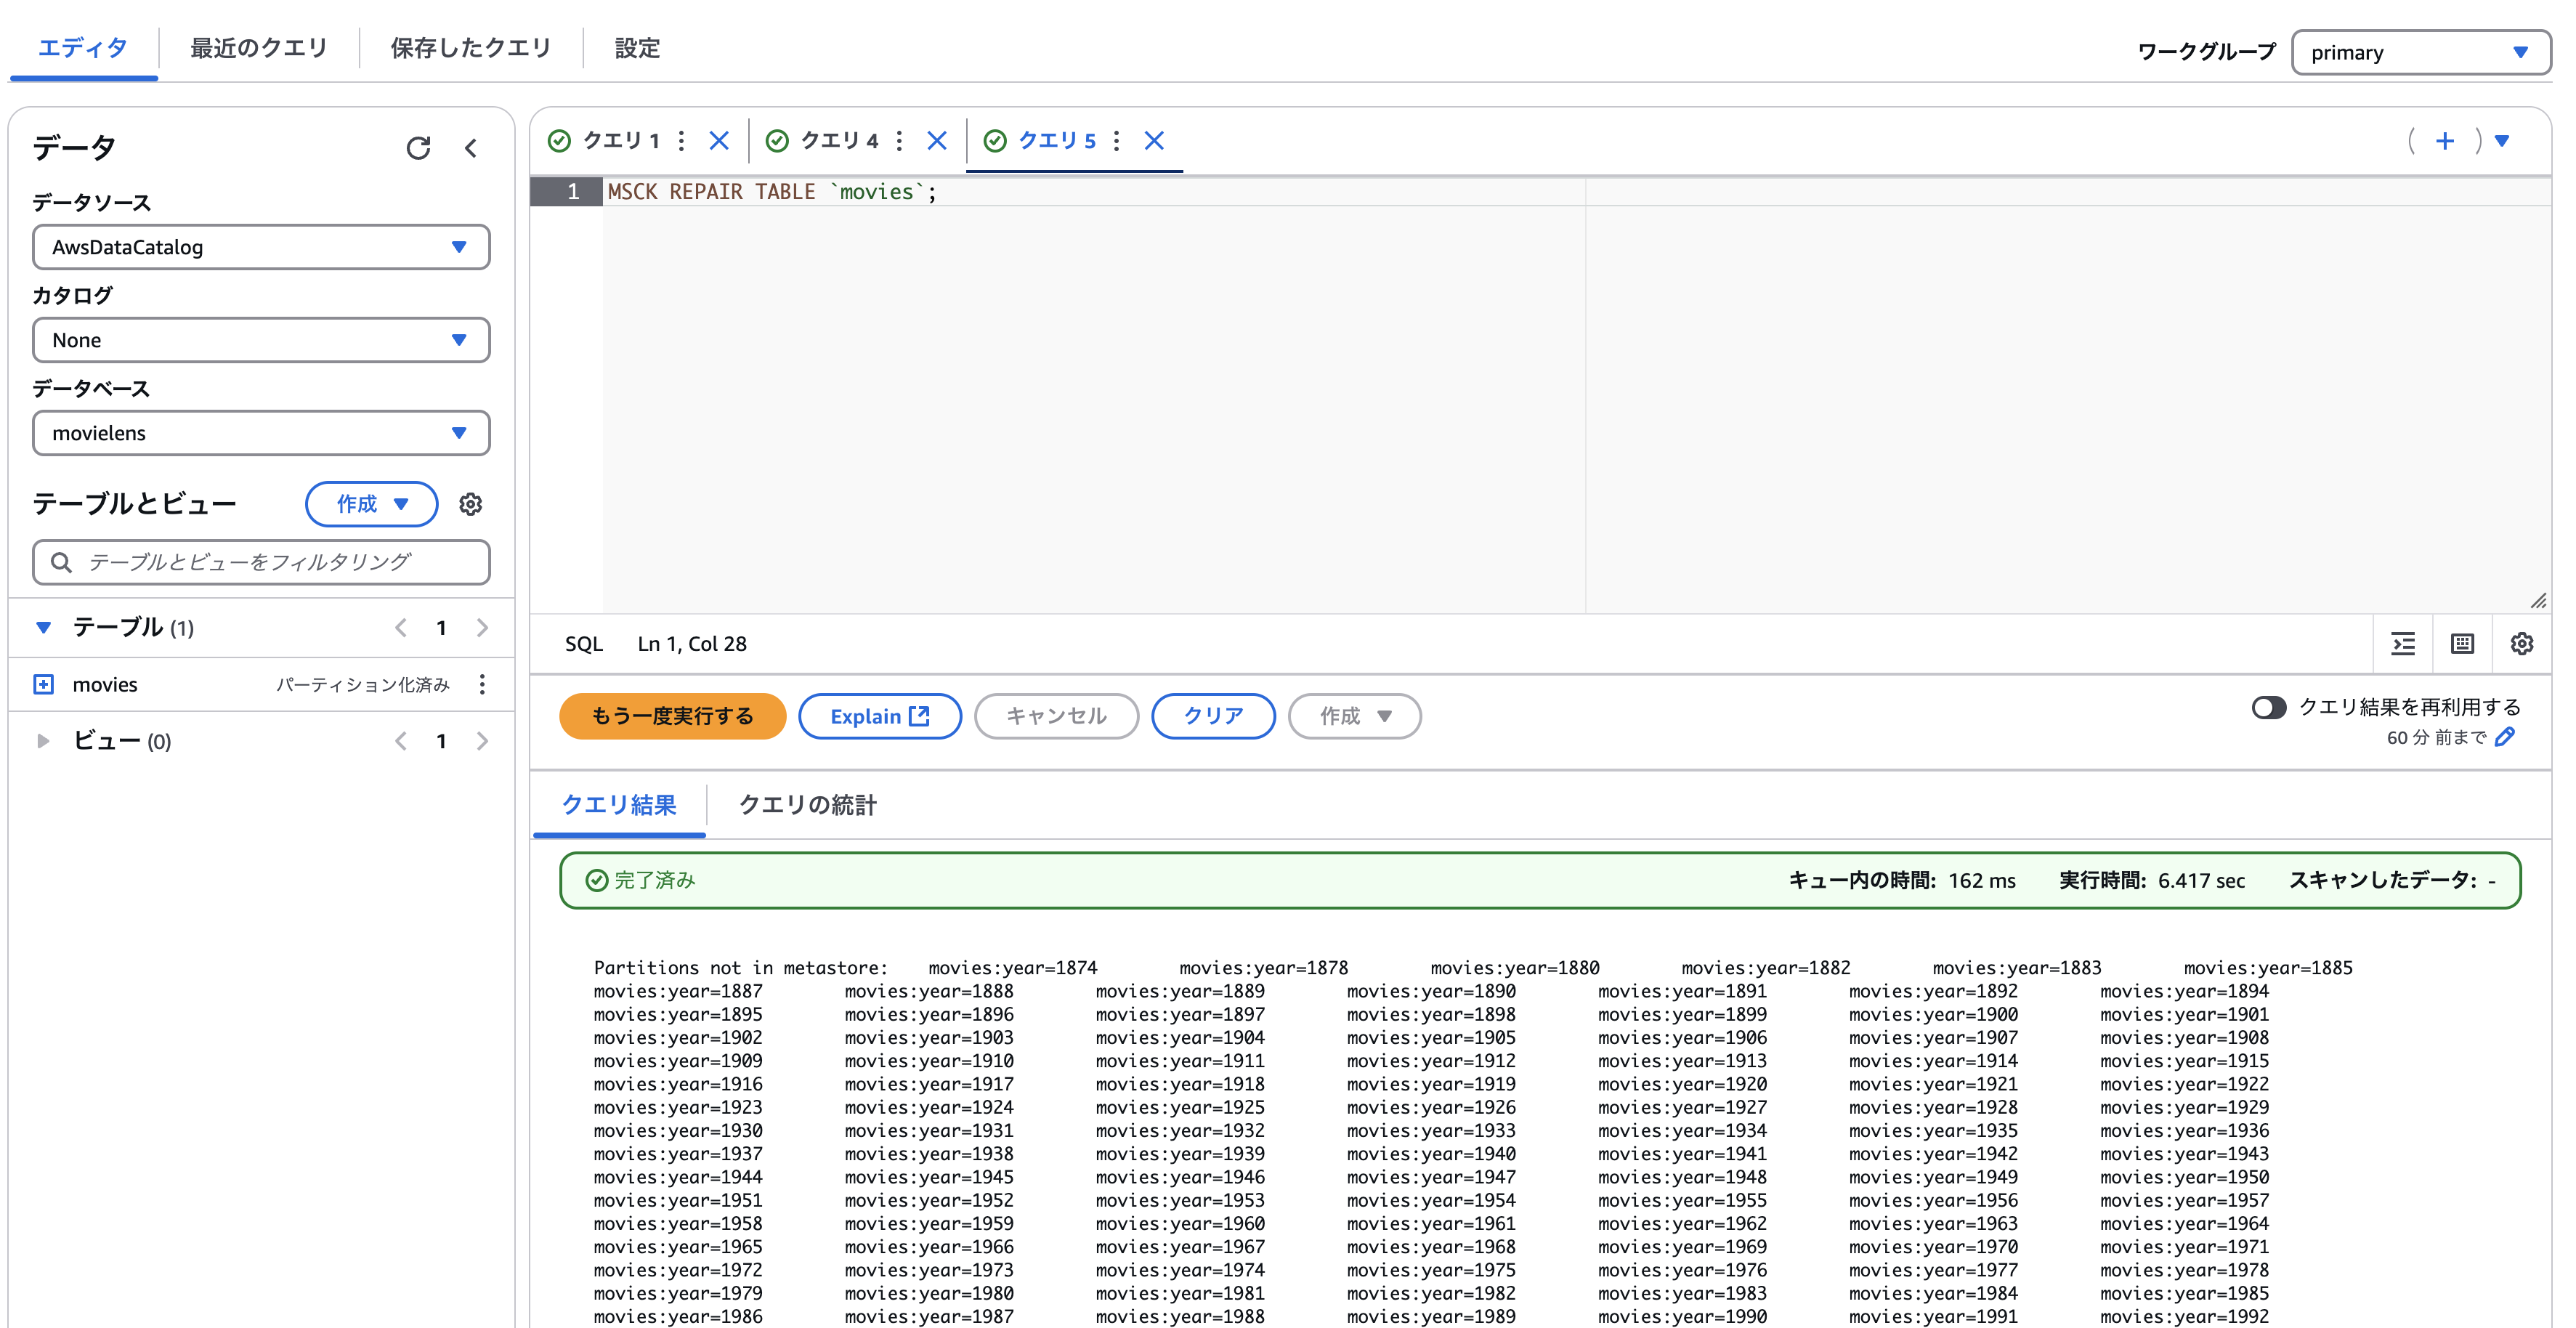Click もう一度実行する button
The width and height of the screenshot is (2576, 1328).
(672, 716)
